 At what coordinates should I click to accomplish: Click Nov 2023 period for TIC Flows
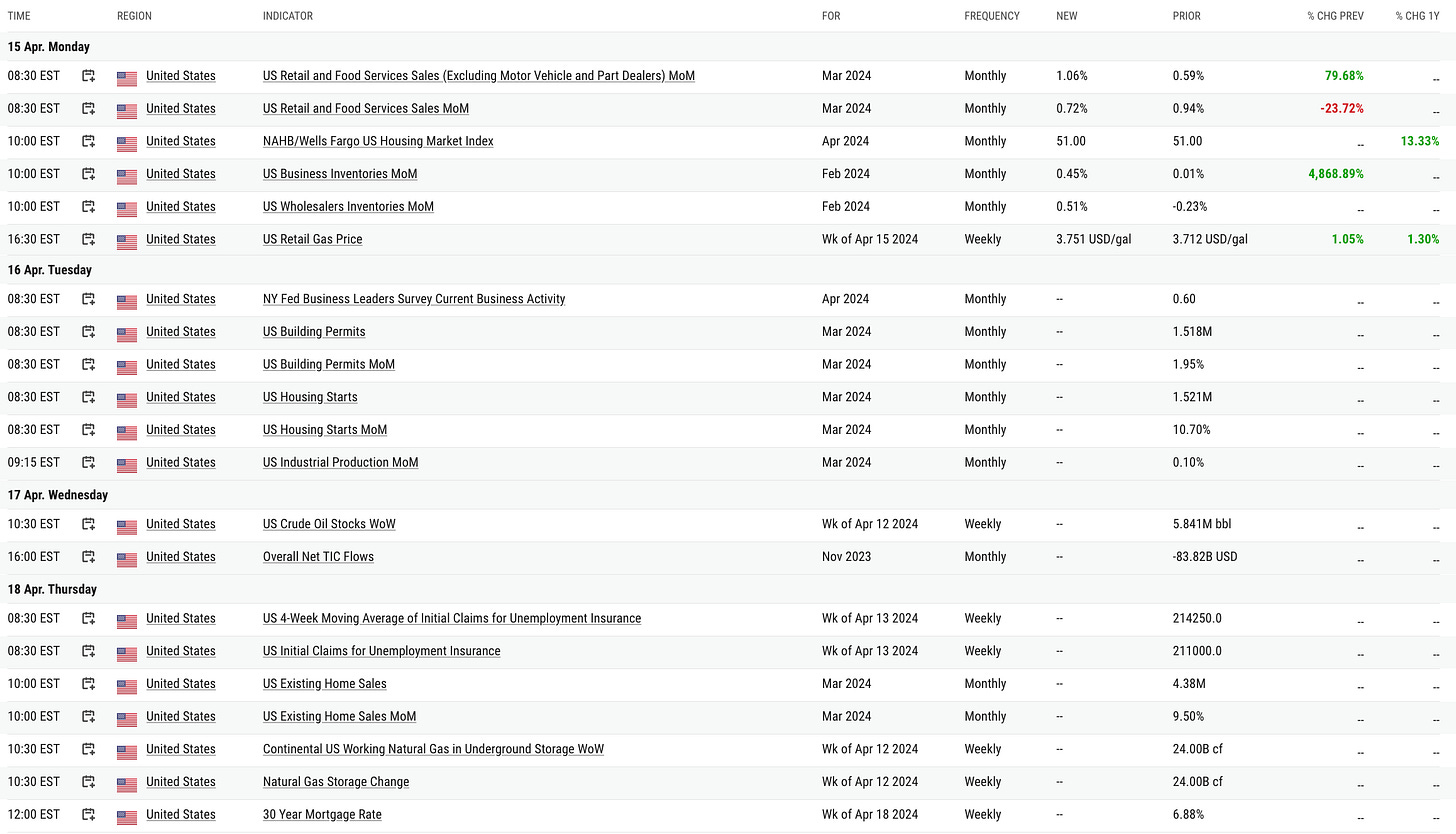846,557
